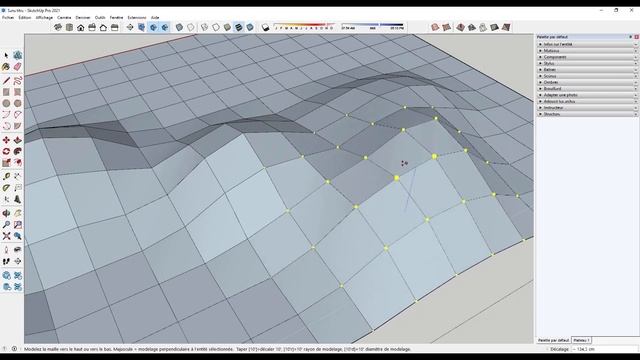The width and height of the screenshot is (640, 360).
Task: Select the Offset tool
Action: pyautogui.click(x=18, y=163)
